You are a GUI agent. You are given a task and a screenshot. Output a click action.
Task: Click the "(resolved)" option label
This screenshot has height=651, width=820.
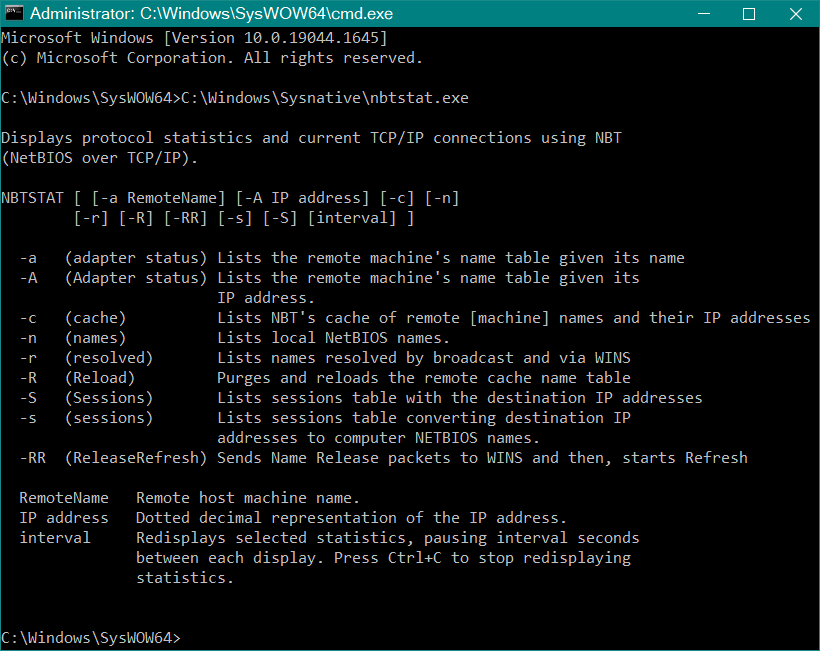point(109,358)
